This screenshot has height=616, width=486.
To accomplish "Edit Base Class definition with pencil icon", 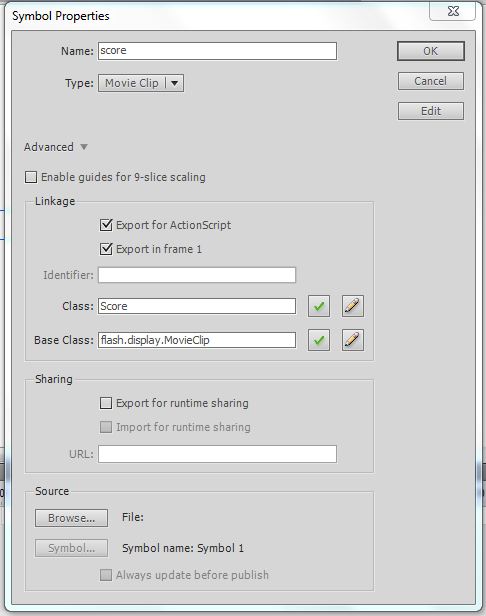I will [x=352, y=340].
